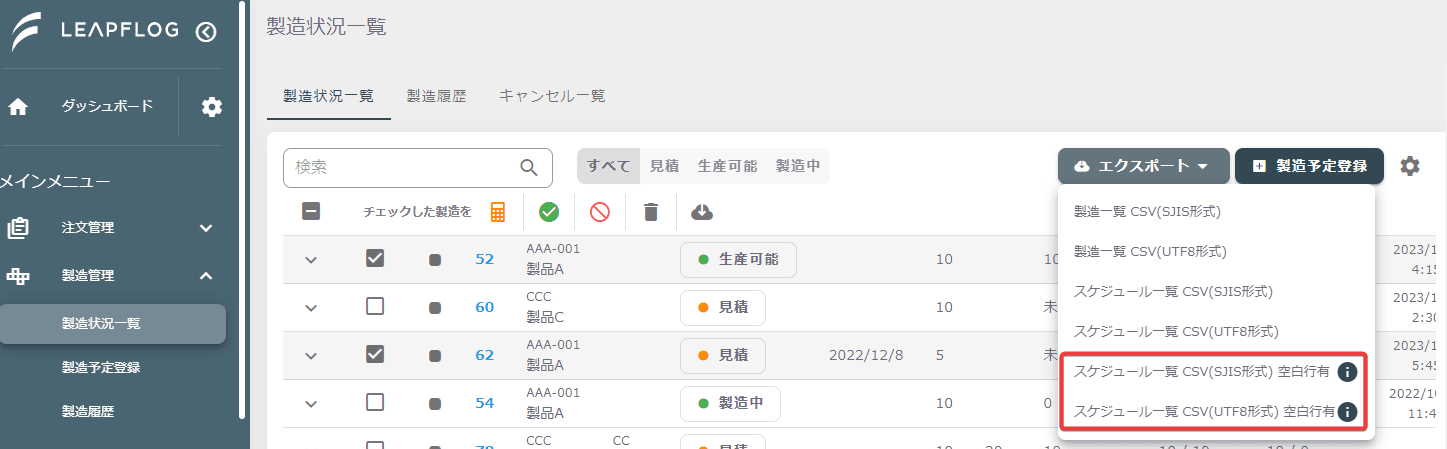
Task: Click the 製造予定登録 button
Action: click(1309, 166)
